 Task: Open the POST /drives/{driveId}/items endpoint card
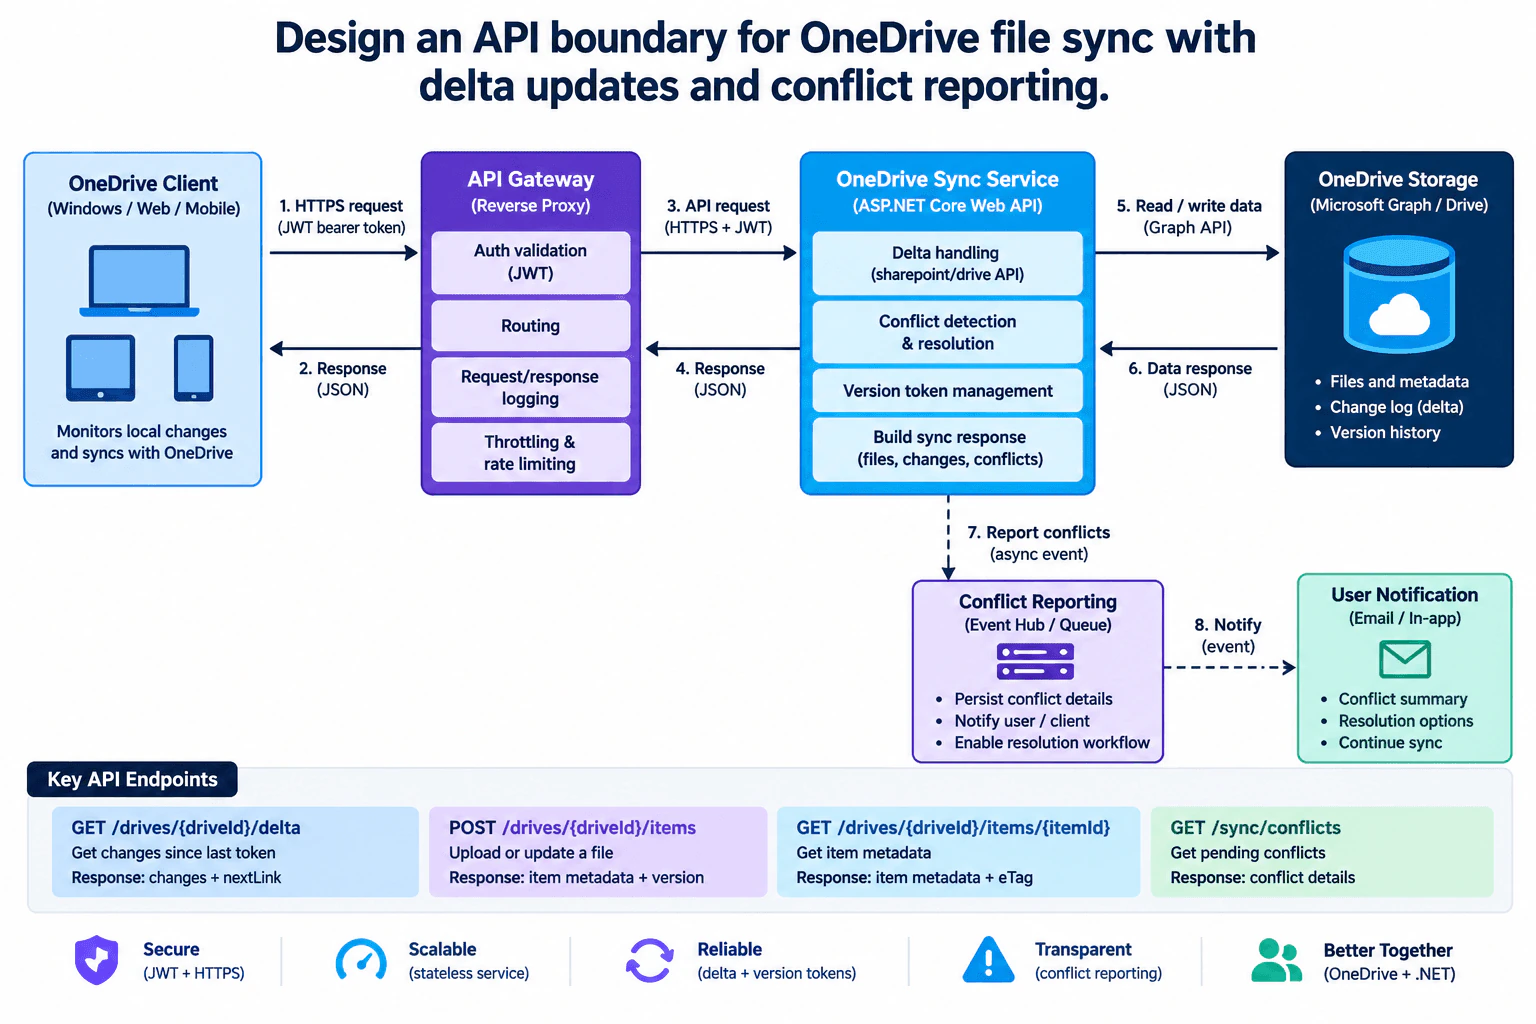point(598,852)
